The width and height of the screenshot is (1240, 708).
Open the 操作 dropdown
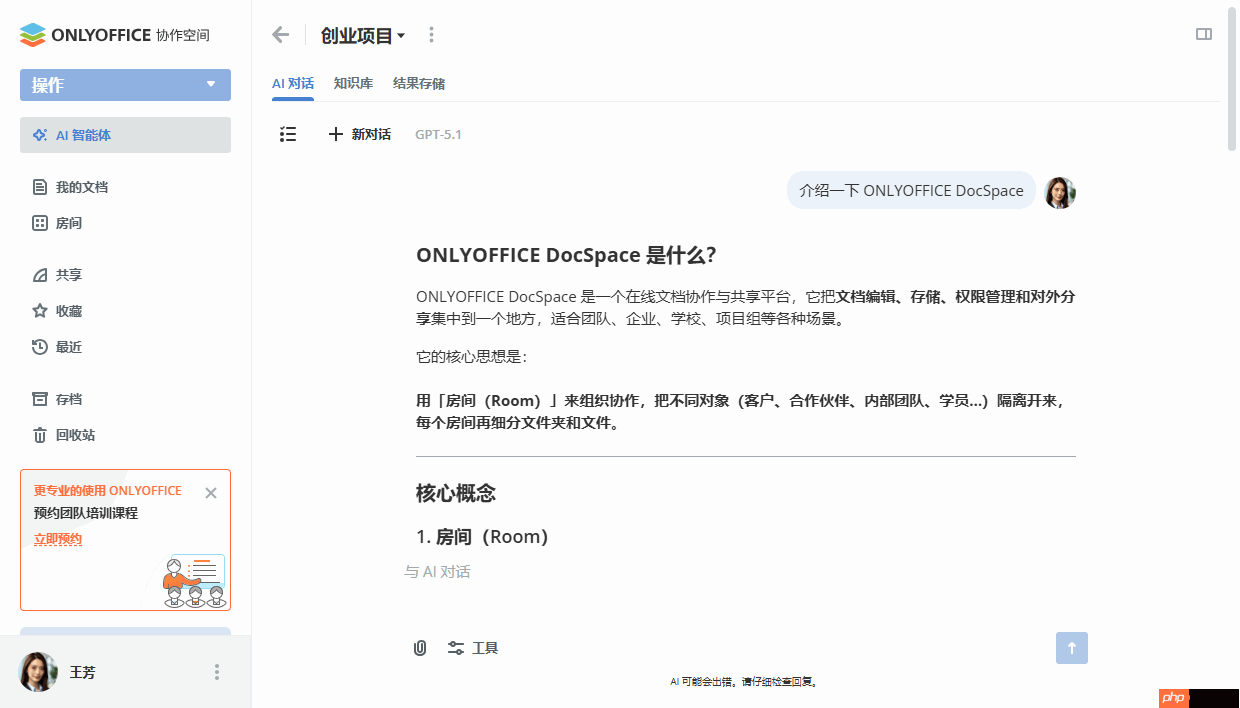[125, 85]
